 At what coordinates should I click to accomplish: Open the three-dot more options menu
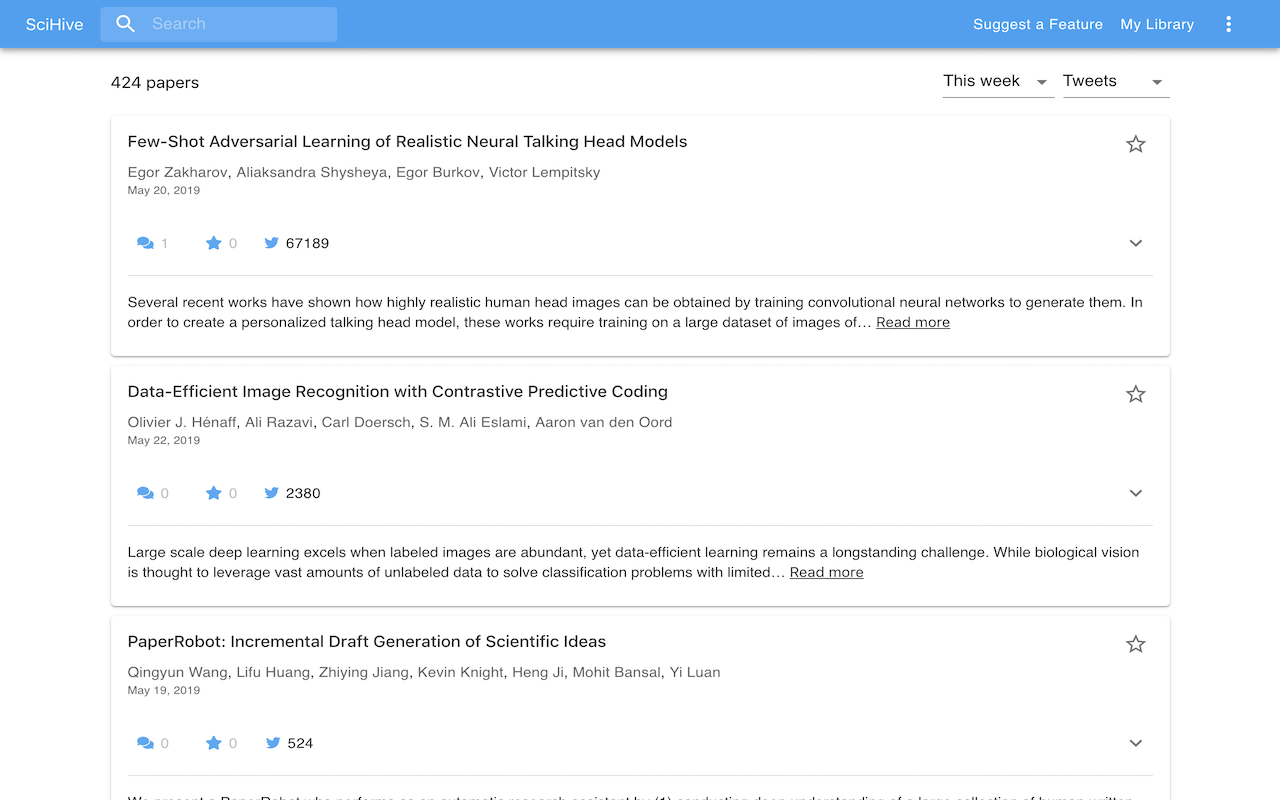click(1229, 24)
